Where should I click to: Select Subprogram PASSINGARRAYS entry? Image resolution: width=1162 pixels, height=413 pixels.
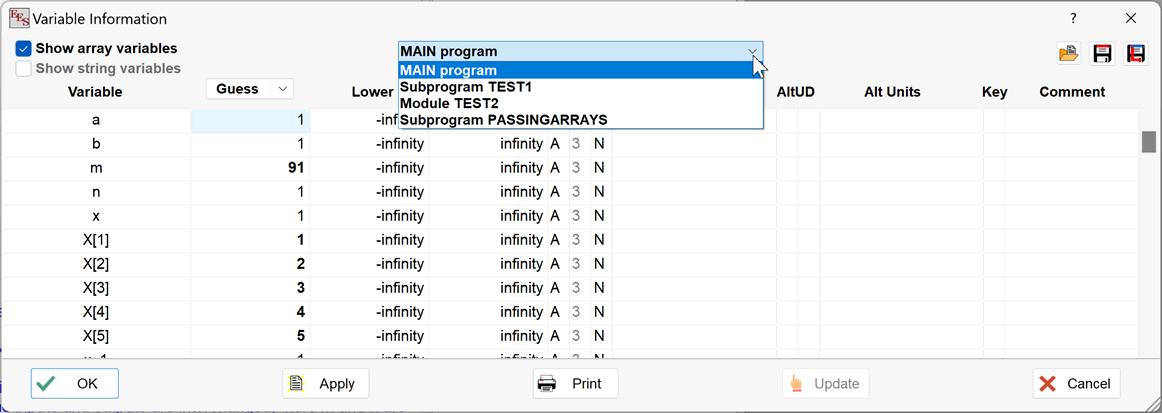point(503,120)
